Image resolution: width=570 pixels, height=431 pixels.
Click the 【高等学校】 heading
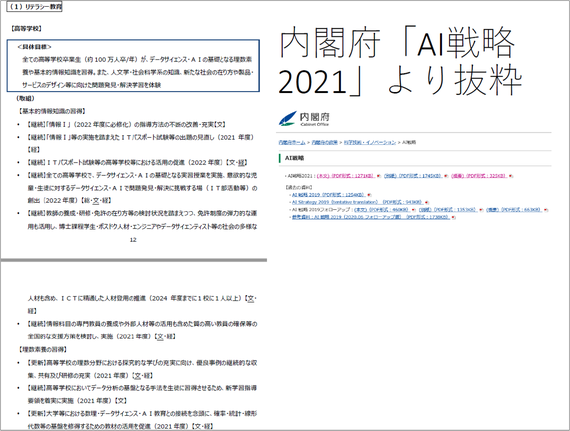(26, 28)
